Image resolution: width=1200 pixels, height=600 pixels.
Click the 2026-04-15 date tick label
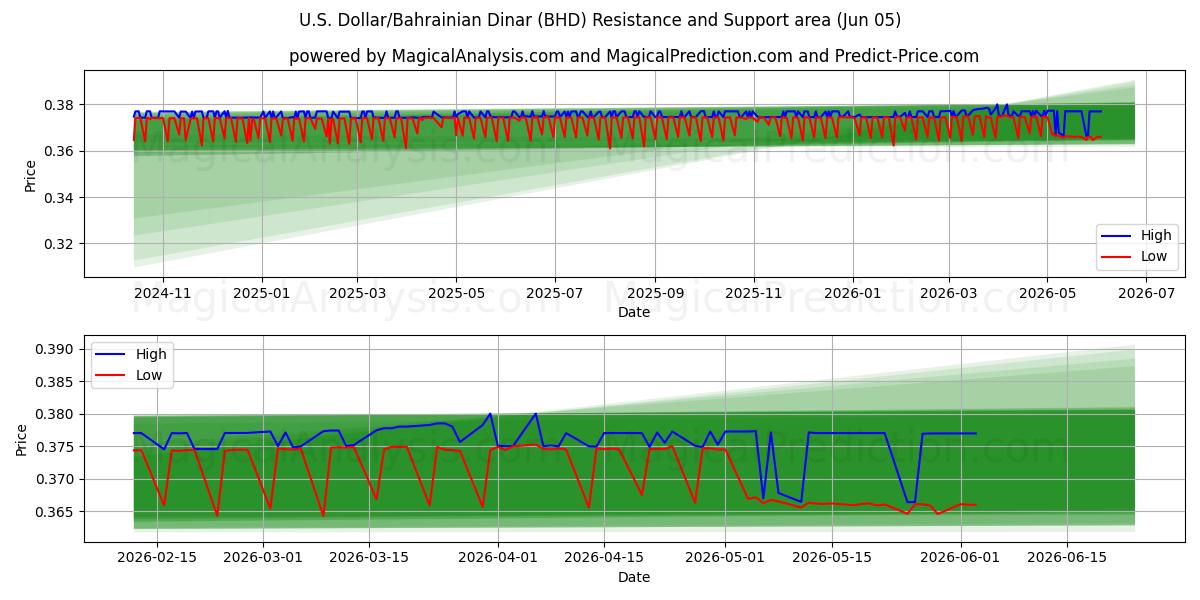[x=604, y=559]
